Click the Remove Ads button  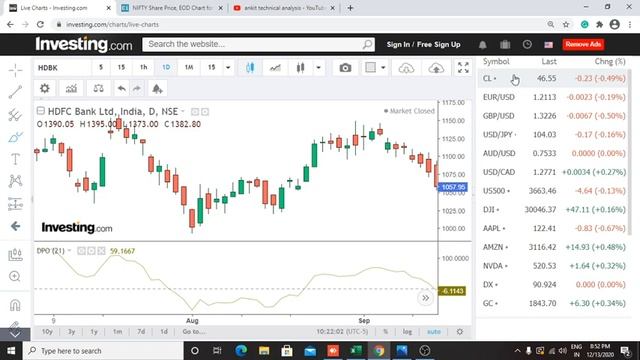tap(583, 44)
